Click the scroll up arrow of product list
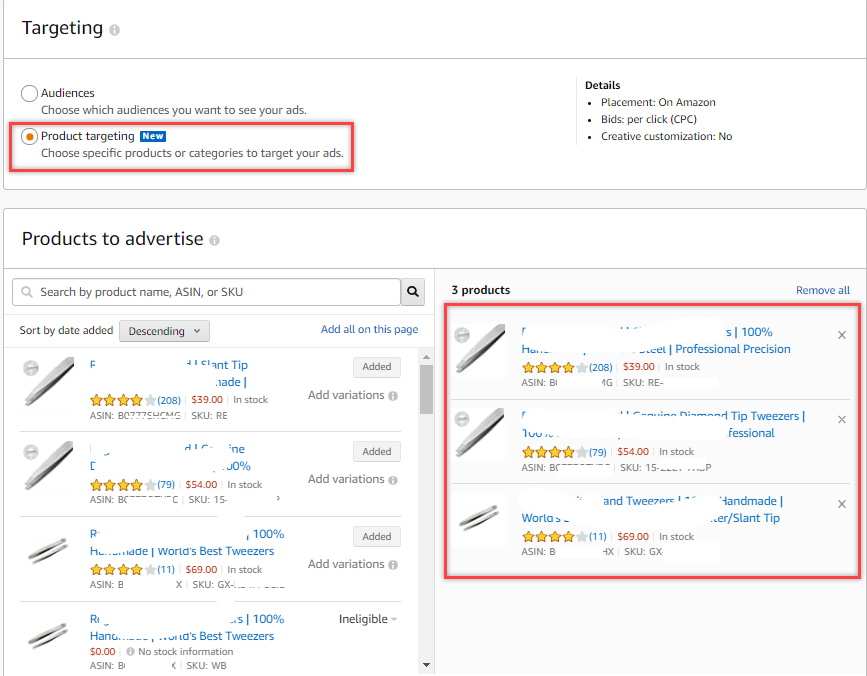This screenshot has width=867, height=676. click(x=426, y=357)
